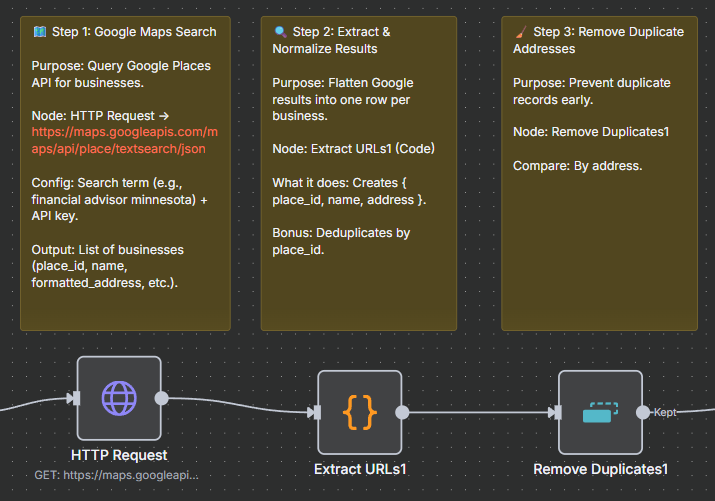Click connection line from HTTP Request to Extract URLs1
This screenshot has height=501, width=715.
coord(237,405)
